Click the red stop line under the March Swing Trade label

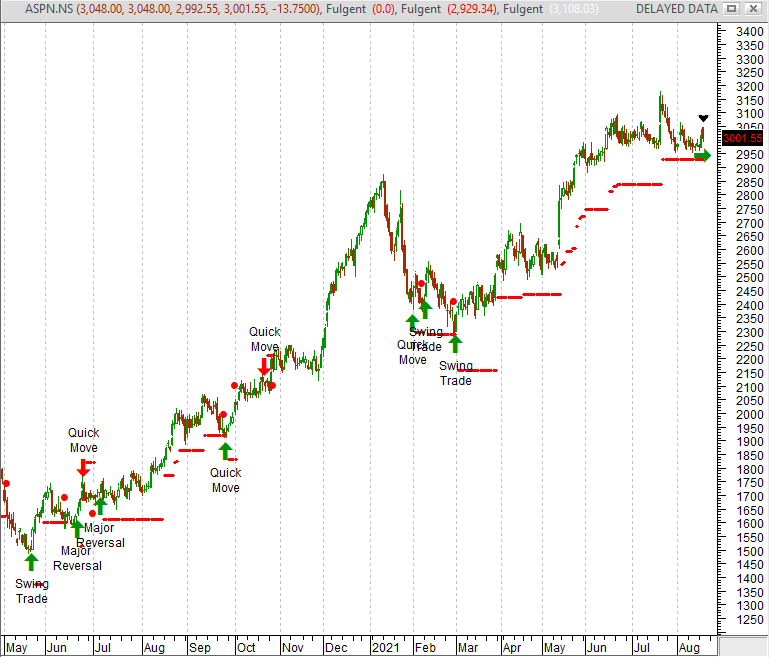click(x=476, y=371)
